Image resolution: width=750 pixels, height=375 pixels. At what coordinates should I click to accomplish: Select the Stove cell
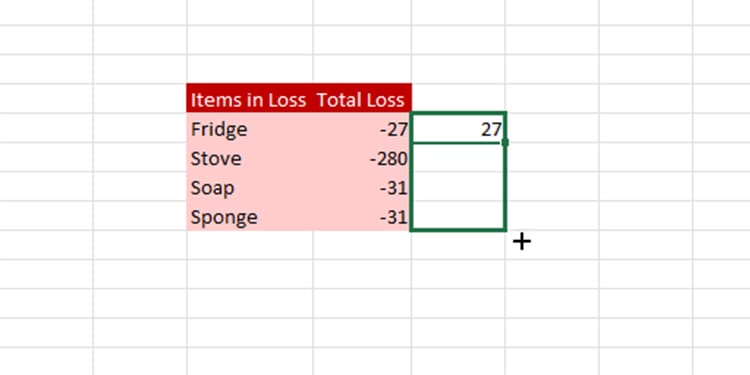click(250, 157)
